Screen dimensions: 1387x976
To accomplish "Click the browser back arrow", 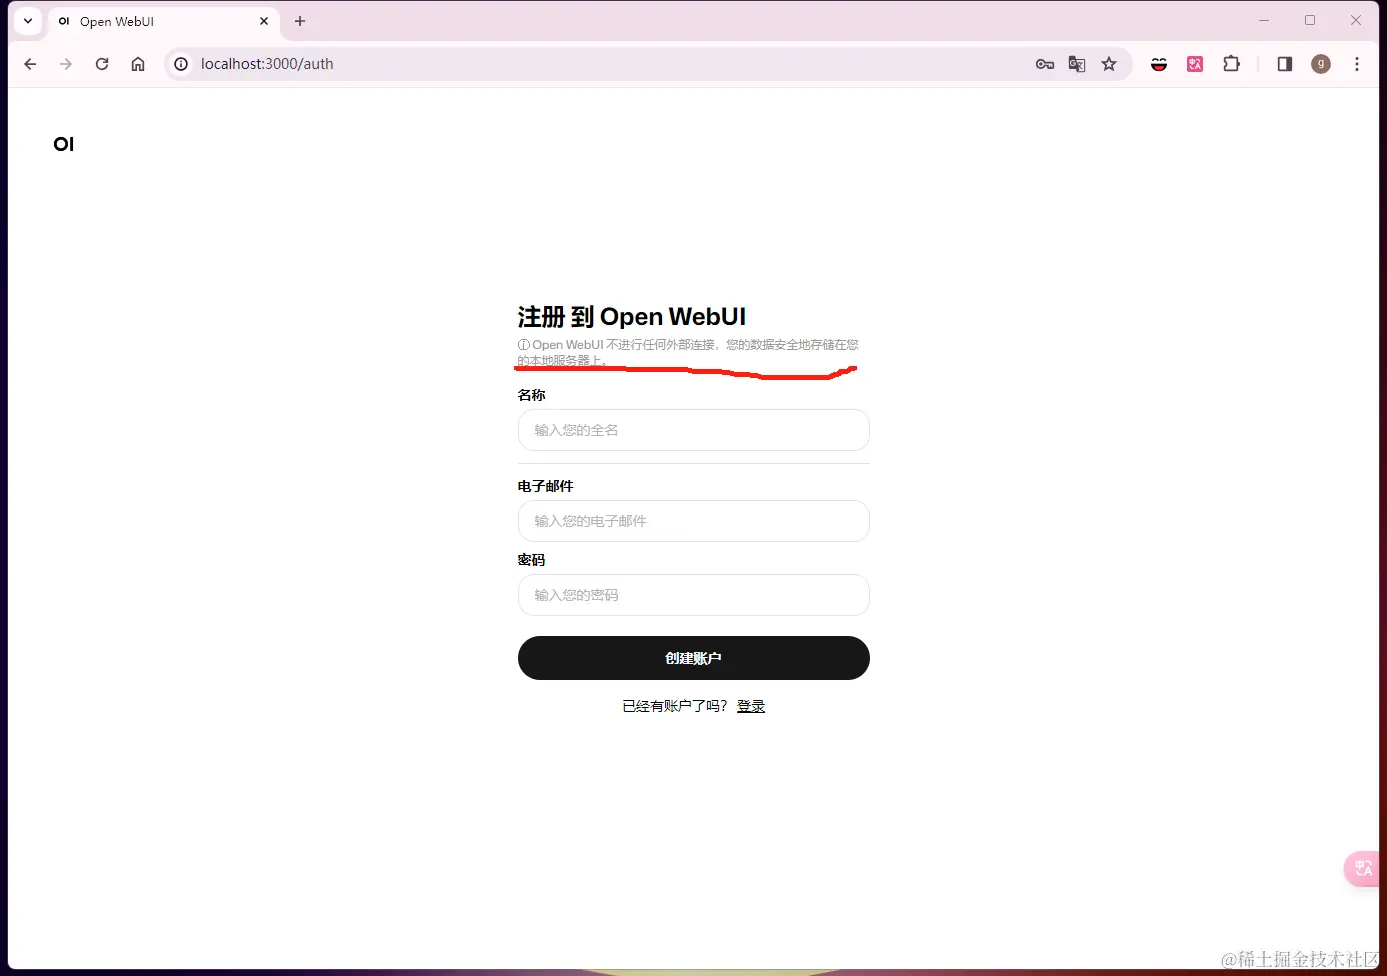I will pos(30,64).
